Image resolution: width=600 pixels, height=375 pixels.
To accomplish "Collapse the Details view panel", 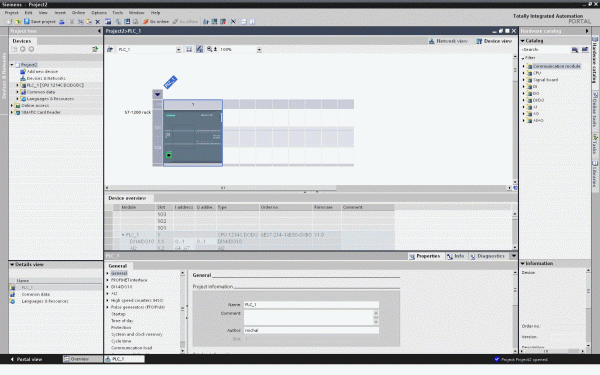I will (12, 264).
